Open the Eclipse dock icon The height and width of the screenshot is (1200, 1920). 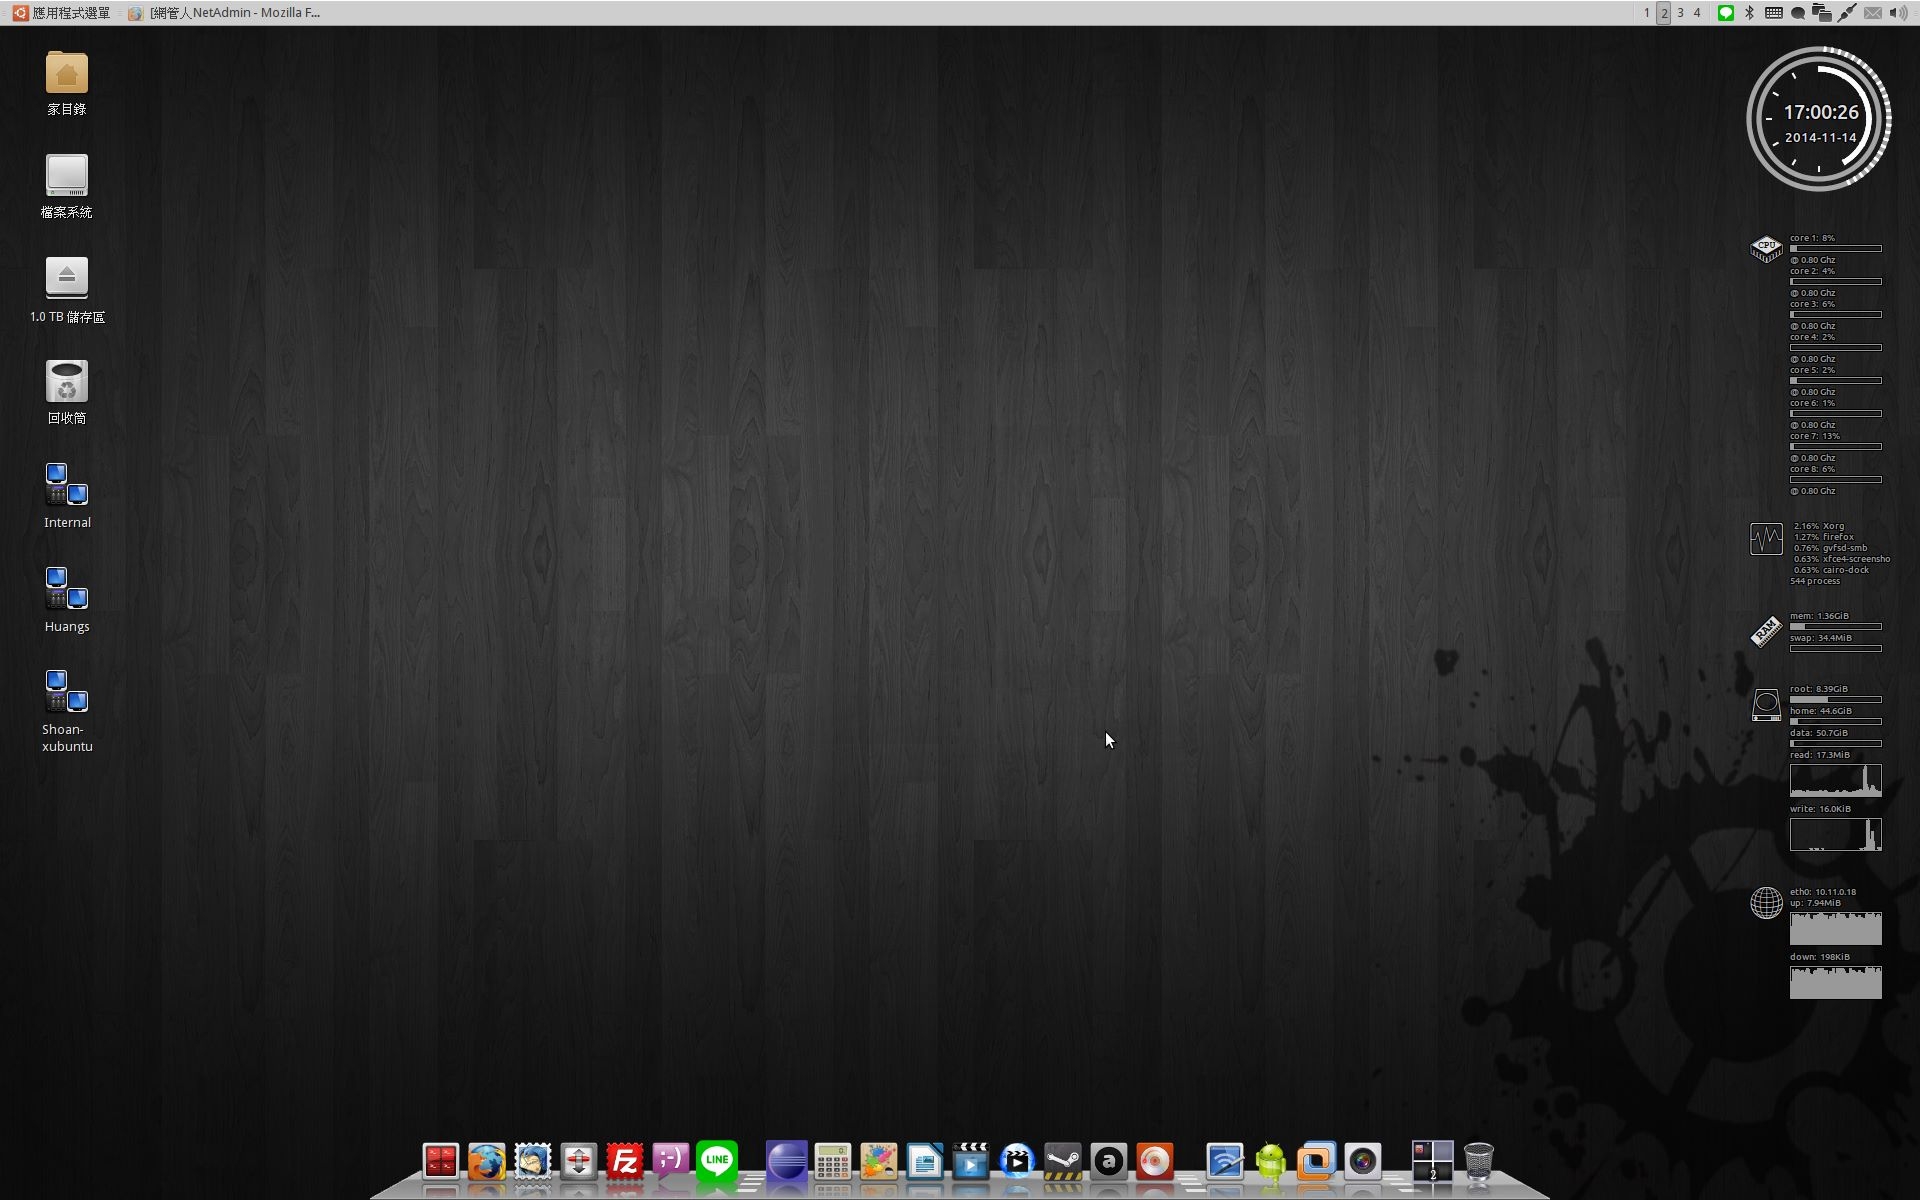pyautogui.click(x=786, y=1162)
